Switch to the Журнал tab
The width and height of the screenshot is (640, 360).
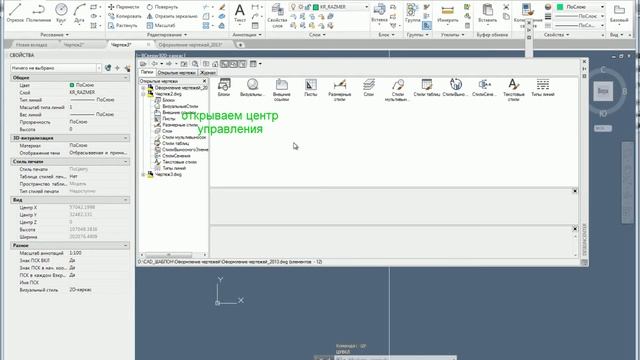click(x=208, y=73)
